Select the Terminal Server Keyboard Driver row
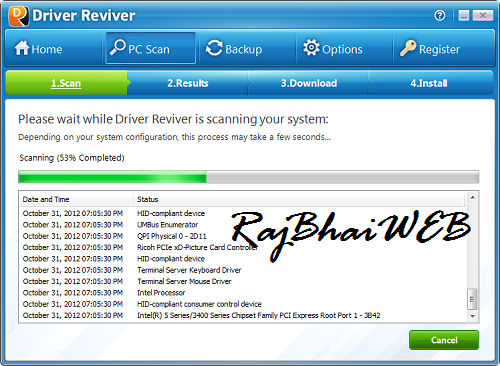The width and height of the screenshot is (500, 366). coord(243,270)
